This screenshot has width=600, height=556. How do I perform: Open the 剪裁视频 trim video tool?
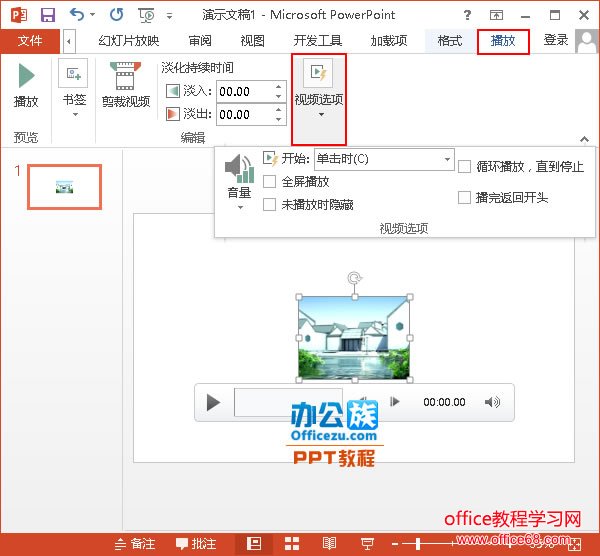[126, 85]
